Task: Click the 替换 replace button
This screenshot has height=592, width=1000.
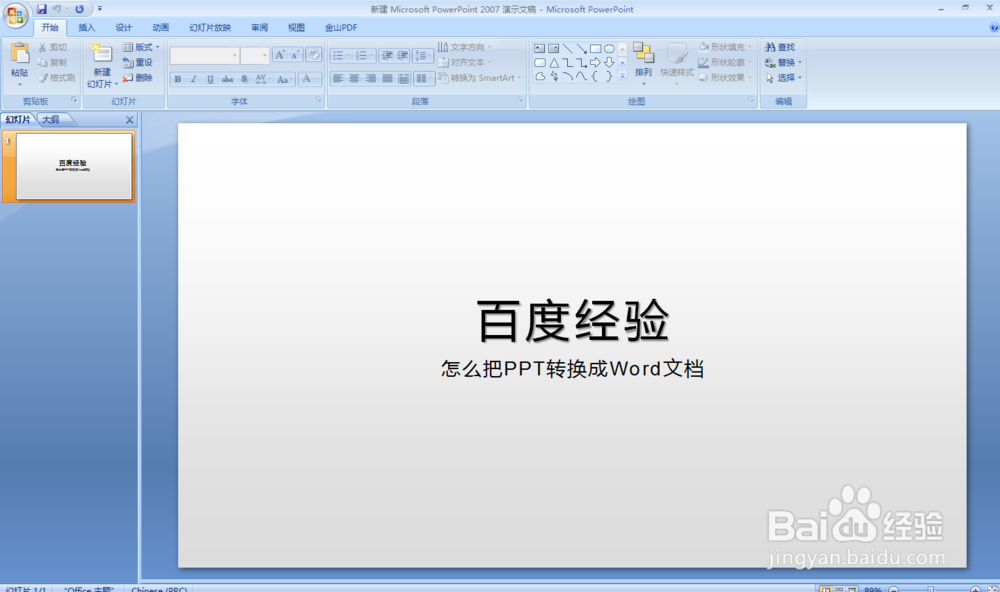Action: click(x=783, y=63)
